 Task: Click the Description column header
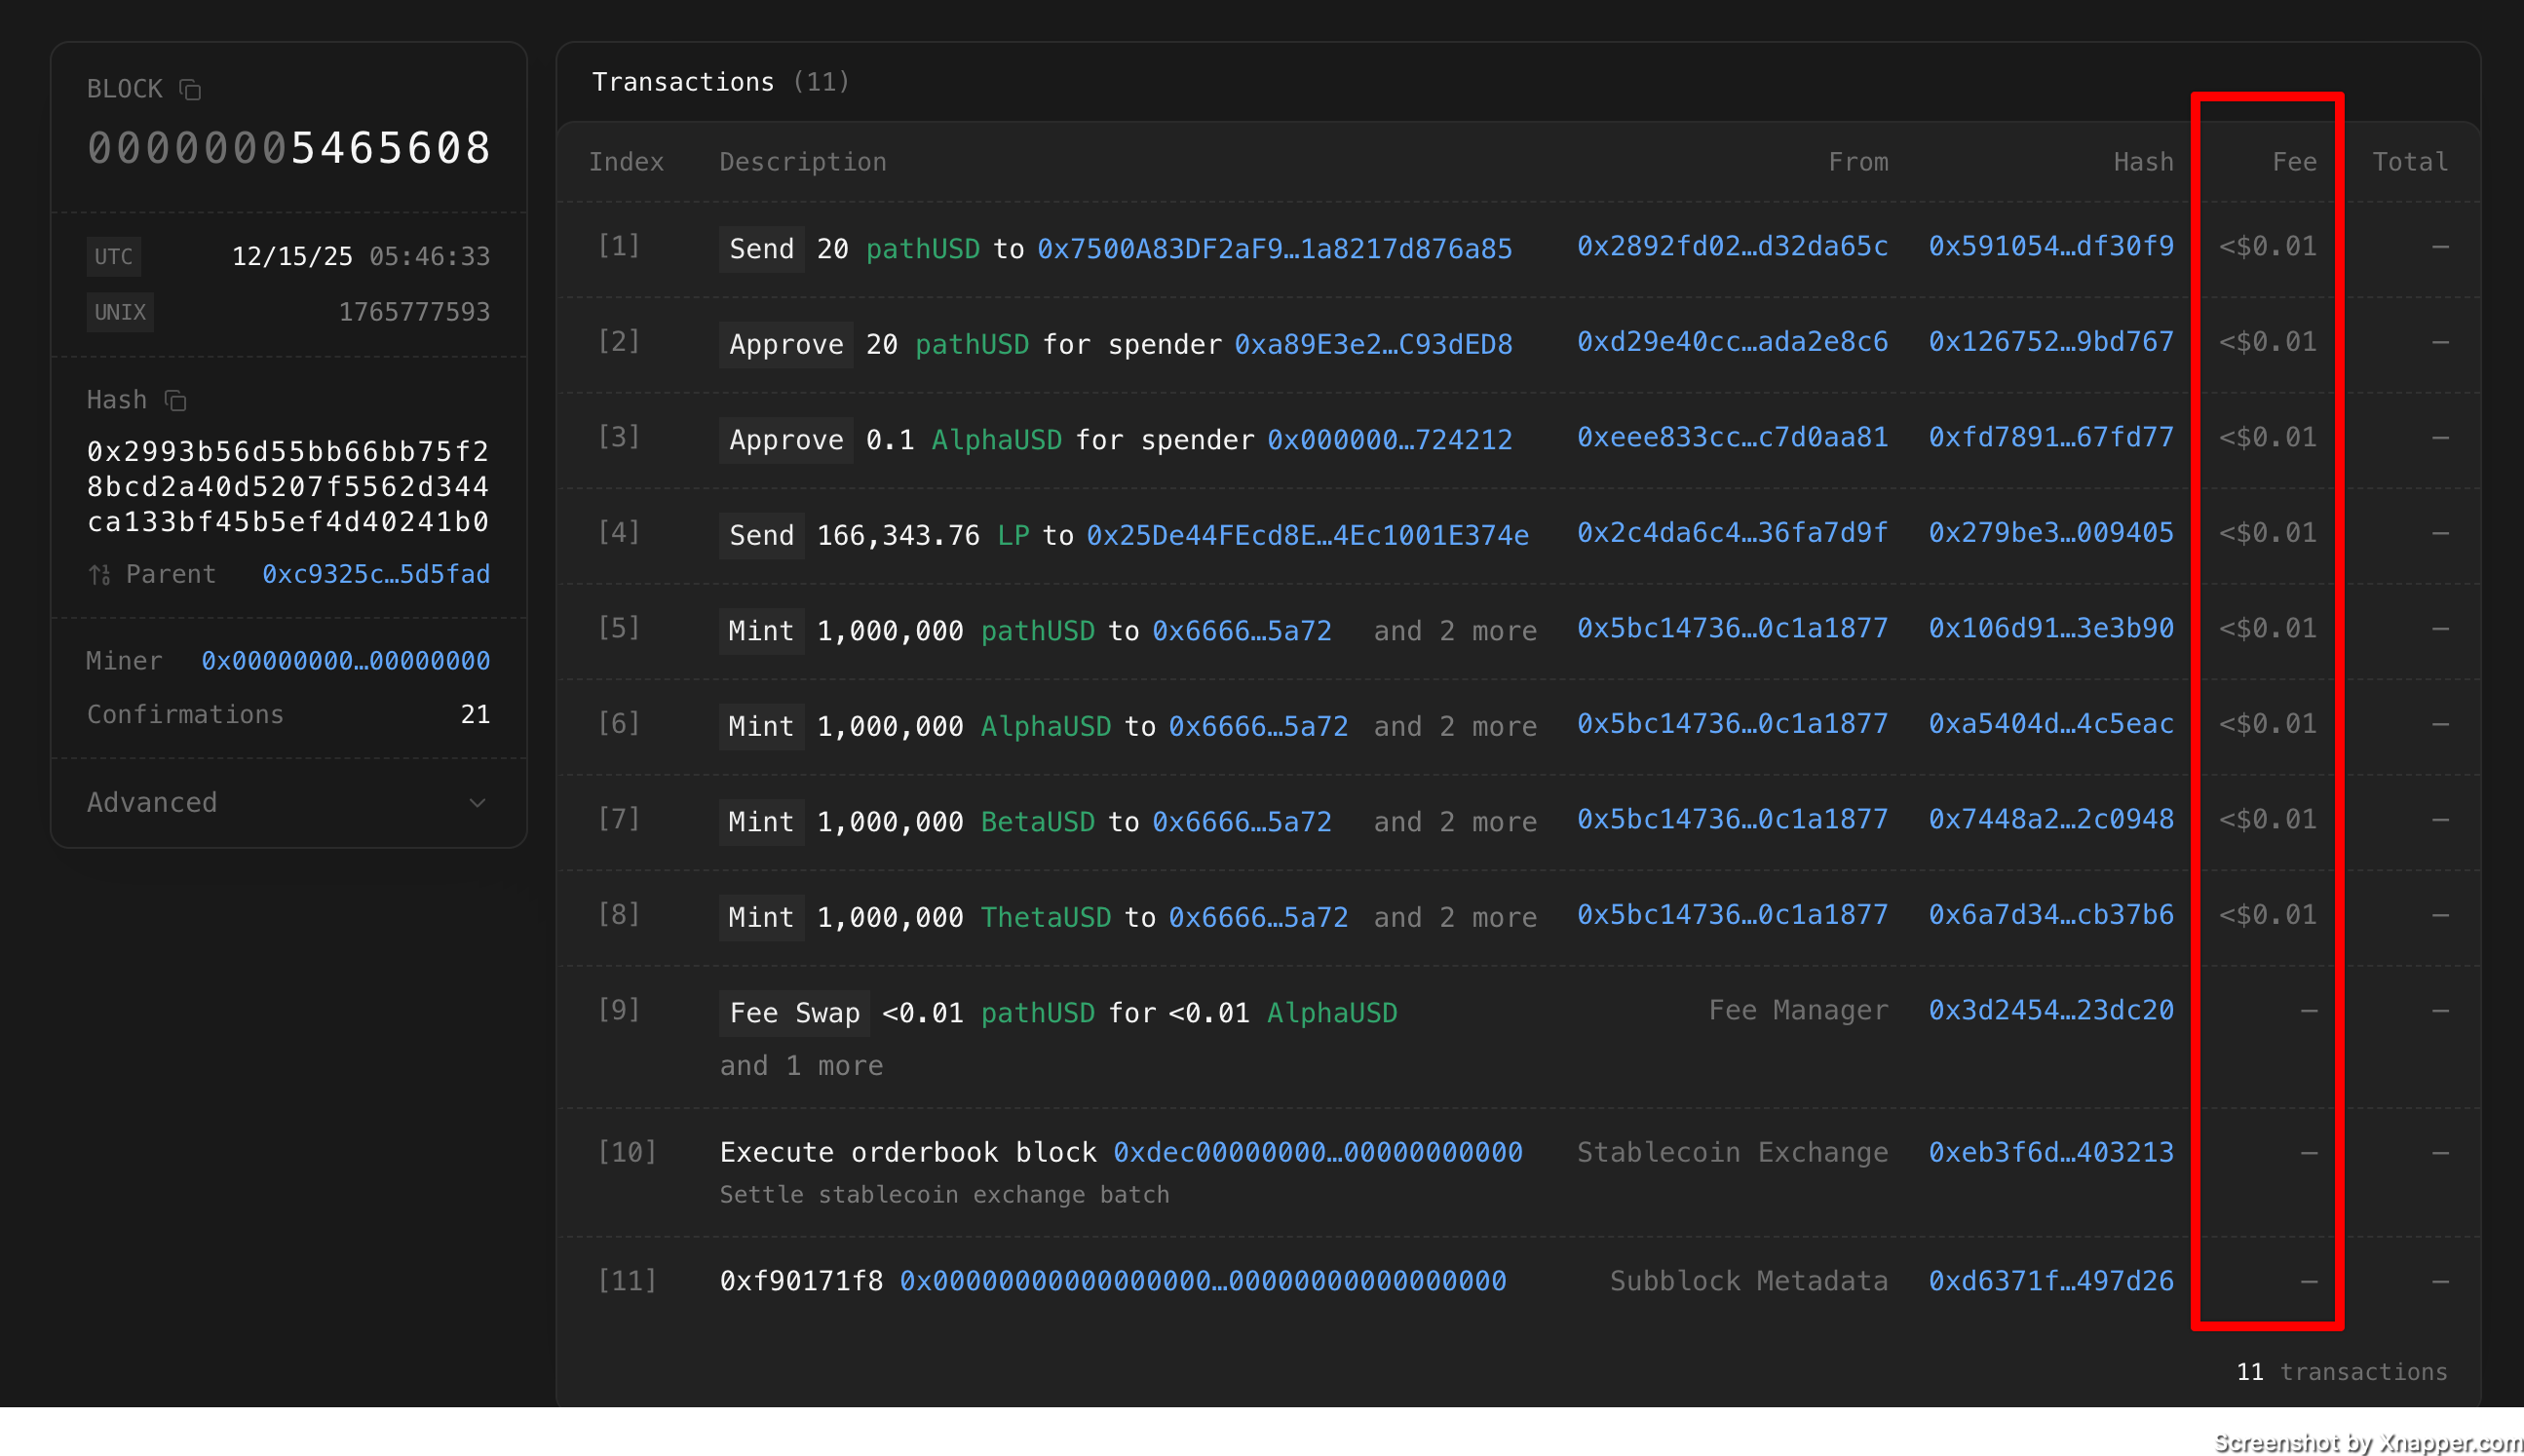[802, 162]
